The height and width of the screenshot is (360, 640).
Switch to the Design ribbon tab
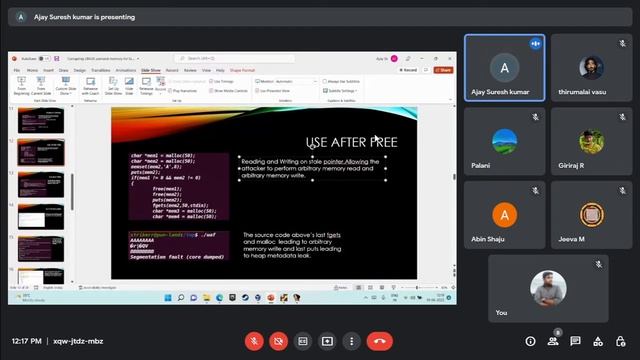pos(80,70)
